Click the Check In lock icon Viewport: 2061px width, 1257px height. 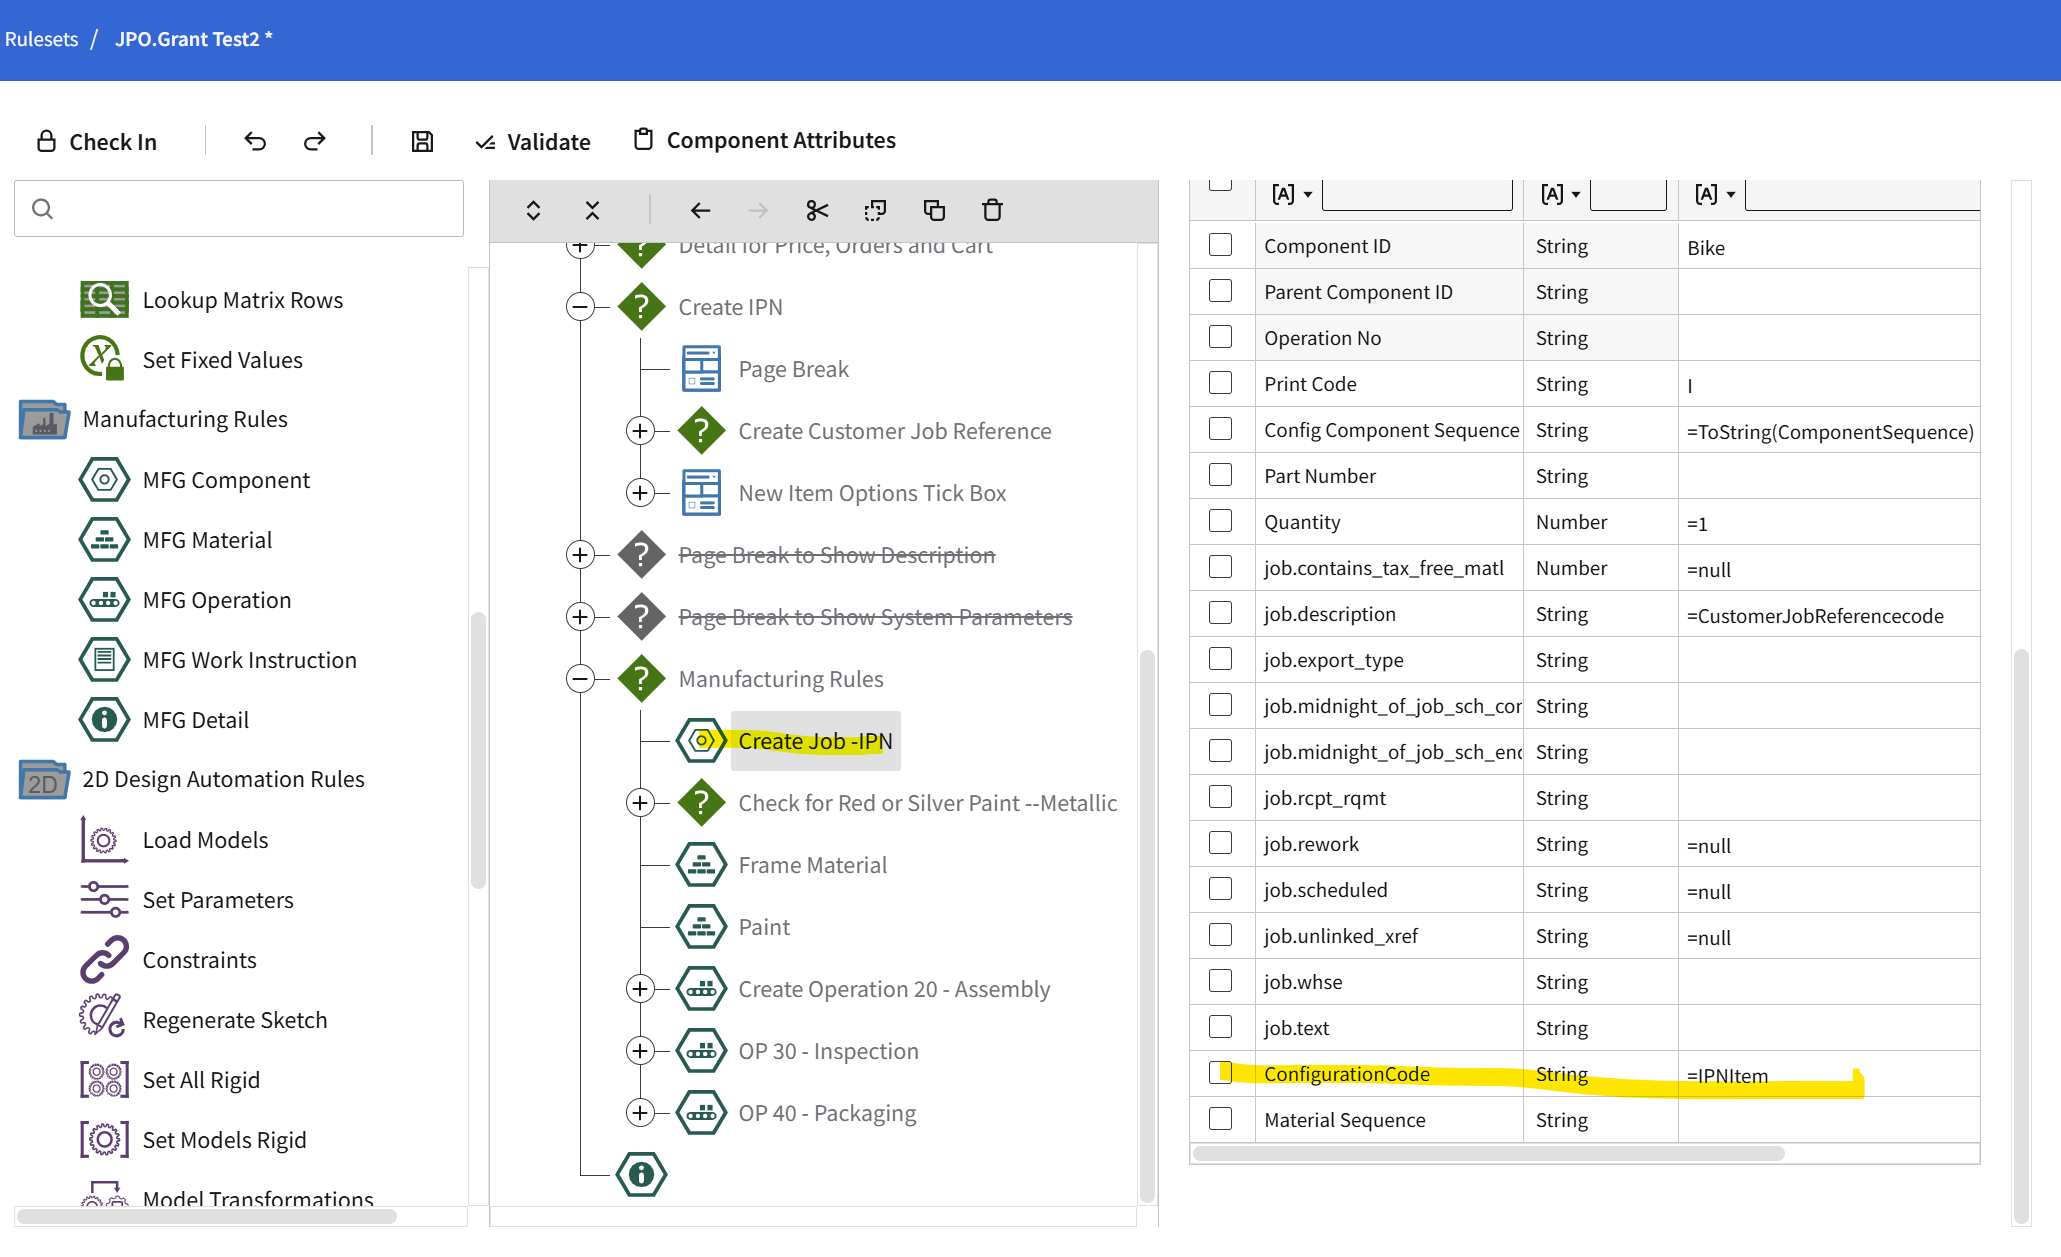46,141
